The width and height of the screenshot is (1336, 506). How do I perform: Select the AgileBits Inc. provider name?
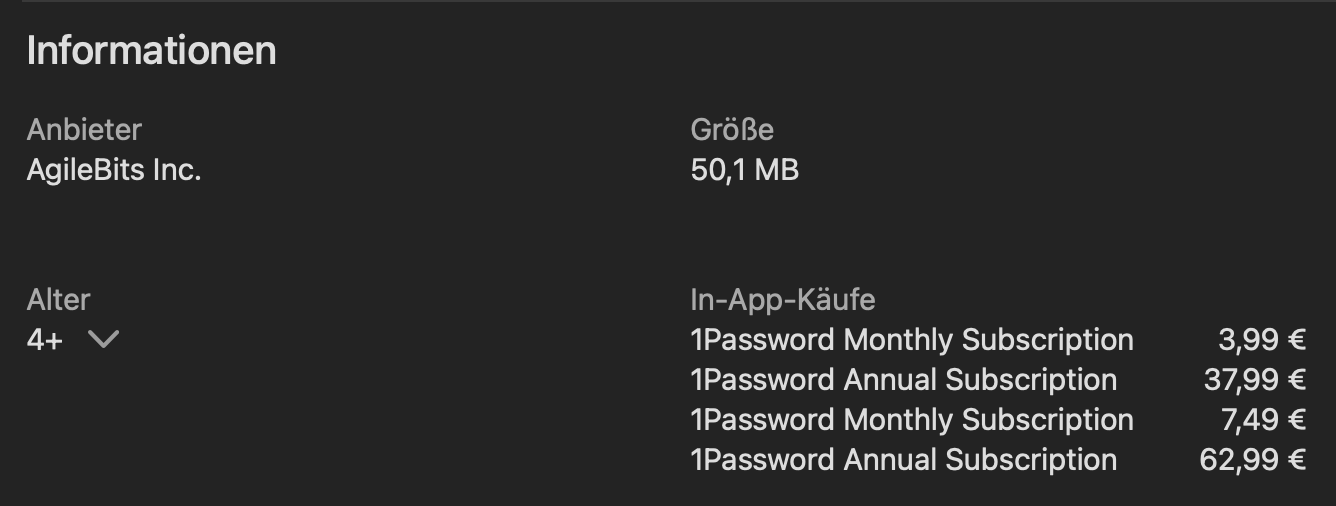point(114,170)
